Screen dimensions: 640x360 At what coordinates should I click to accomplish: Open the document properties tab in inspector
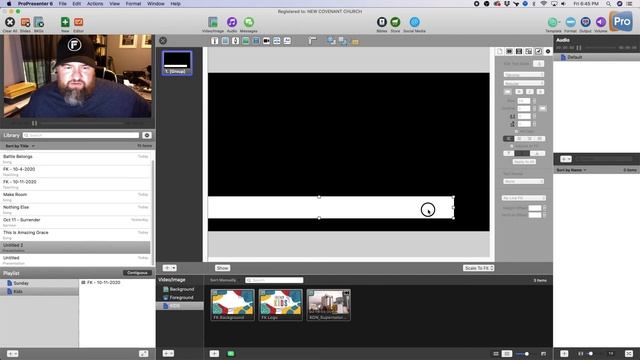pyautogui.click(x=500, y=51)
